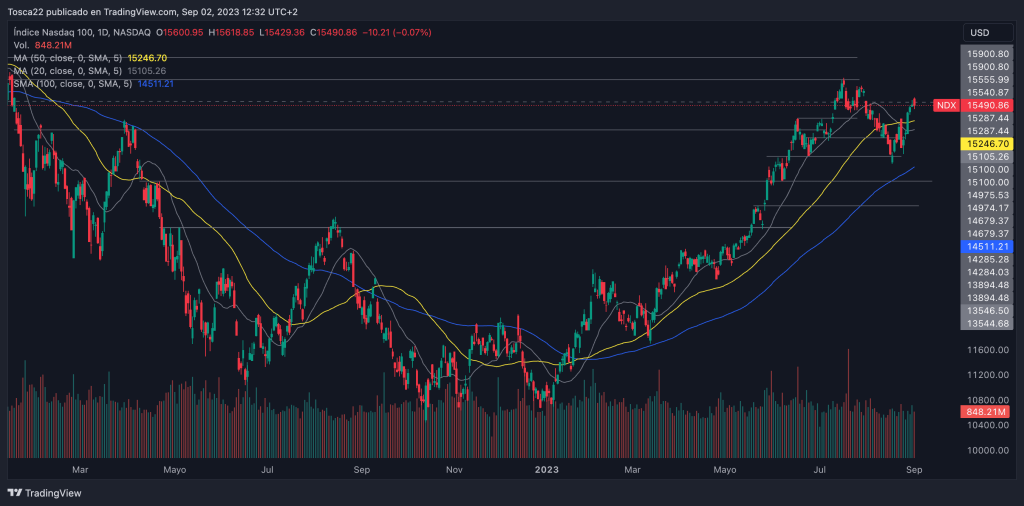Click the red 15490.86 current price tag
Screen dimensions: 1024x506
(x=986, y=105)
